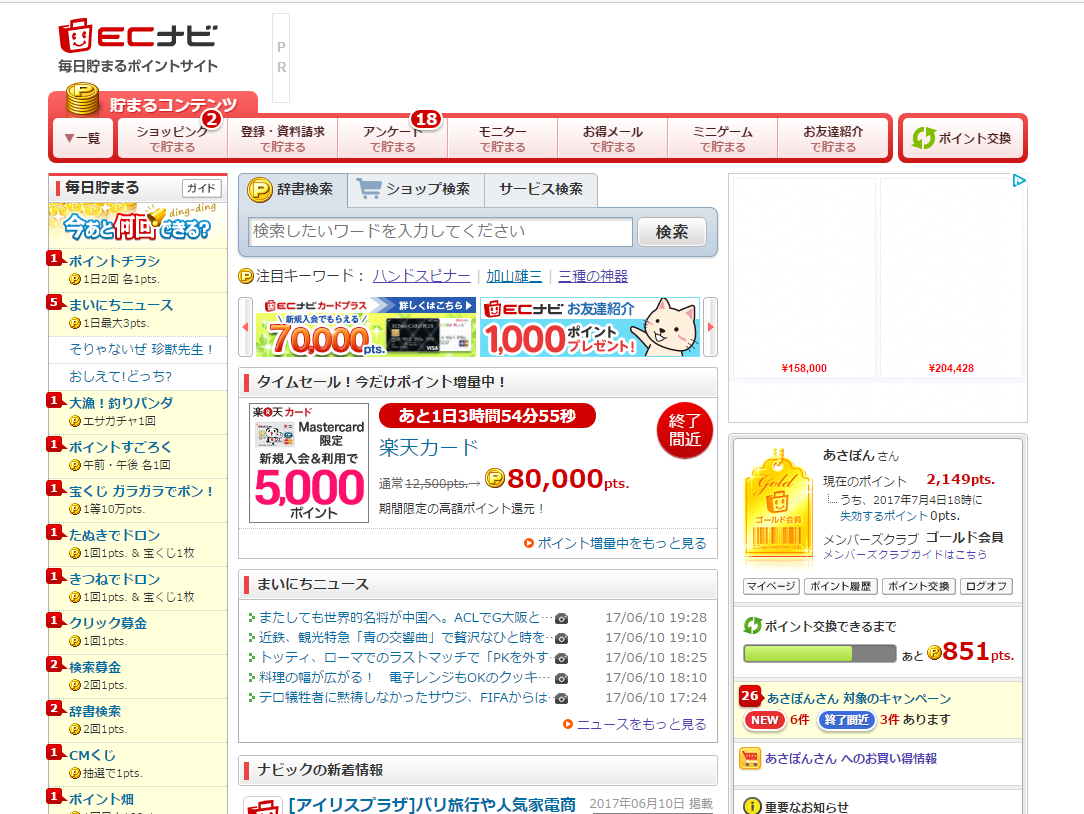Screen dimensions: 1084x814
Task: Open 大漁!釣りパンダ game
Action: coord(121,403)
